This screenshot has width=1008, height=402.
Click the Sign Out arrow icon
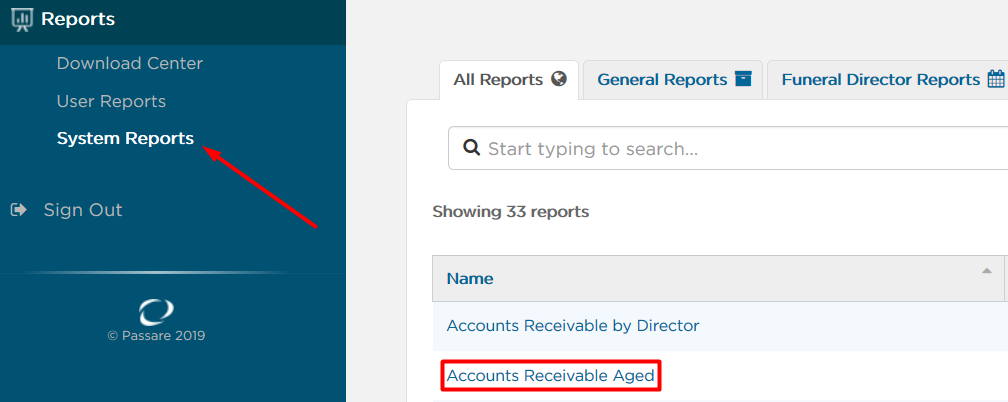point(19,210)
